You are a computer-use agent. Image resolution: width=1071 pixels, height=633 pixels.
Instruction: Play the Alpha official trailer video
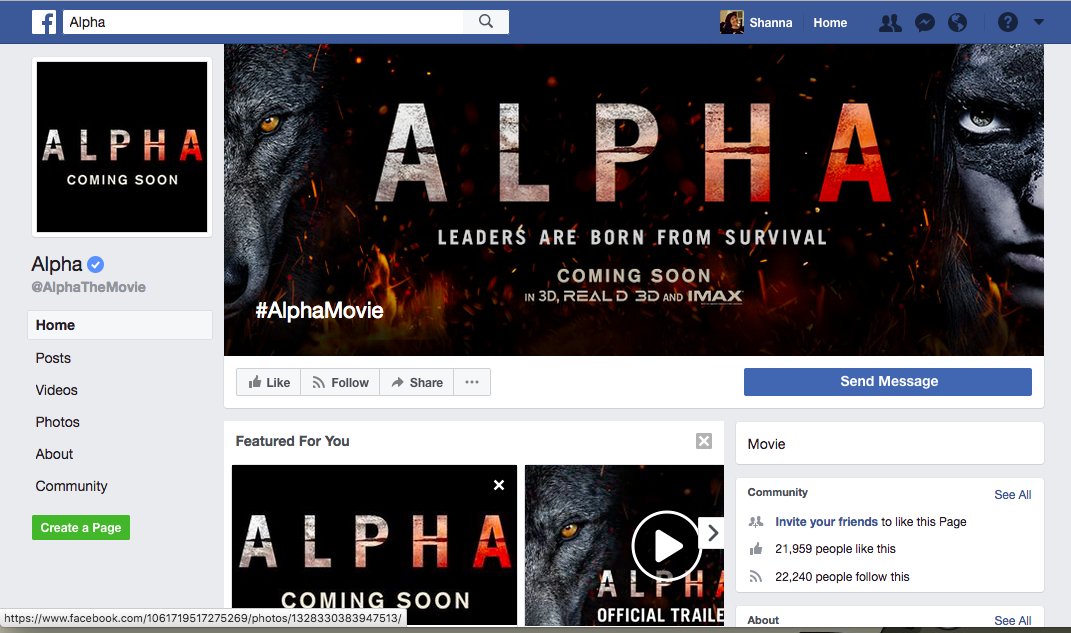click(665, 546)
